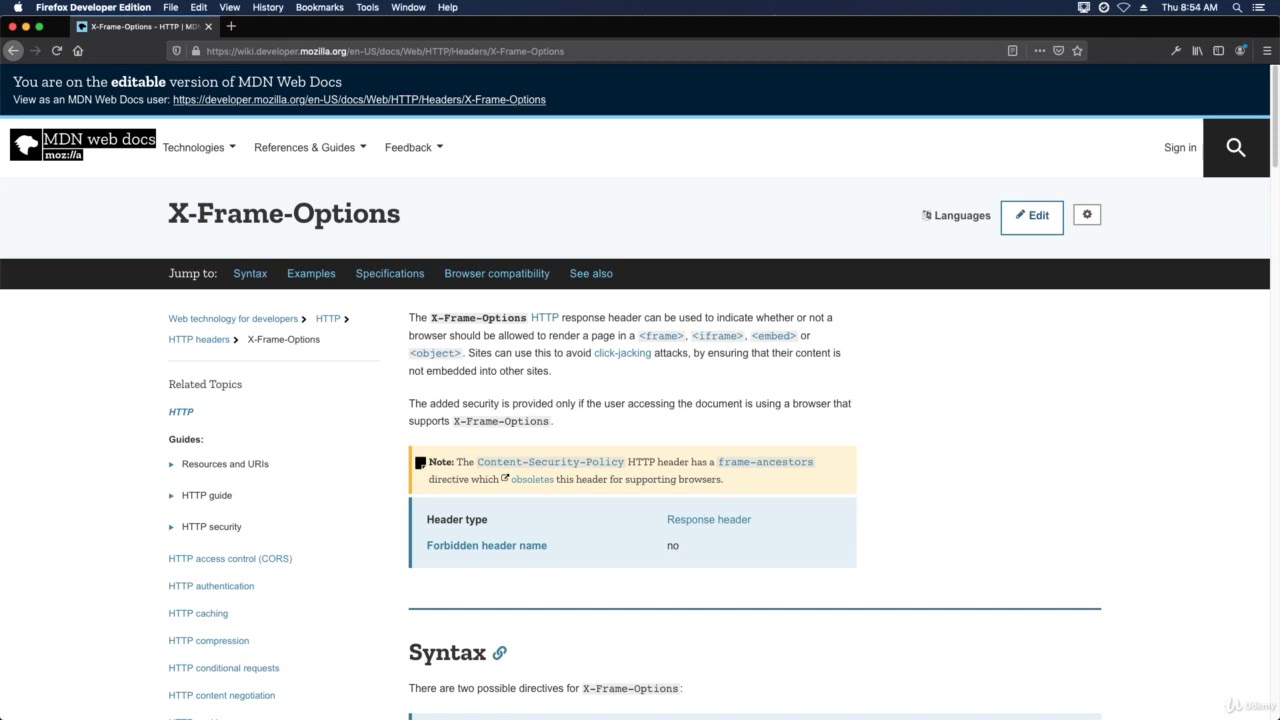Click the eject icon in menu bar
The height and width of the screenshot is (720, 1280).
1144,7
